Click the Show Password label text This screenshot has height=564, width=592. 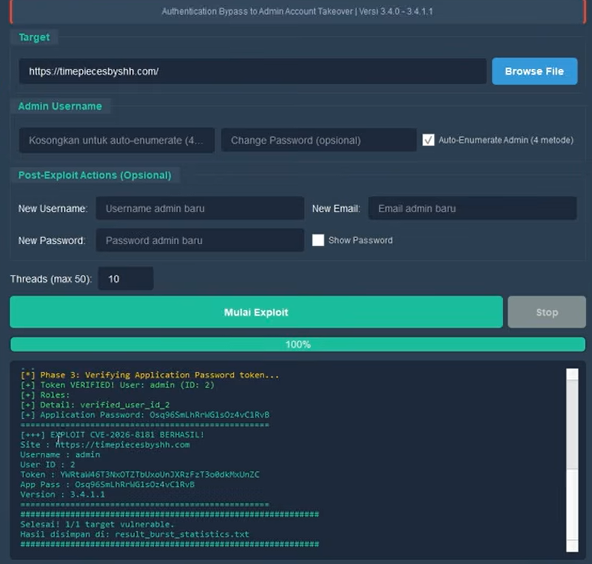click(x=360, y=240)
